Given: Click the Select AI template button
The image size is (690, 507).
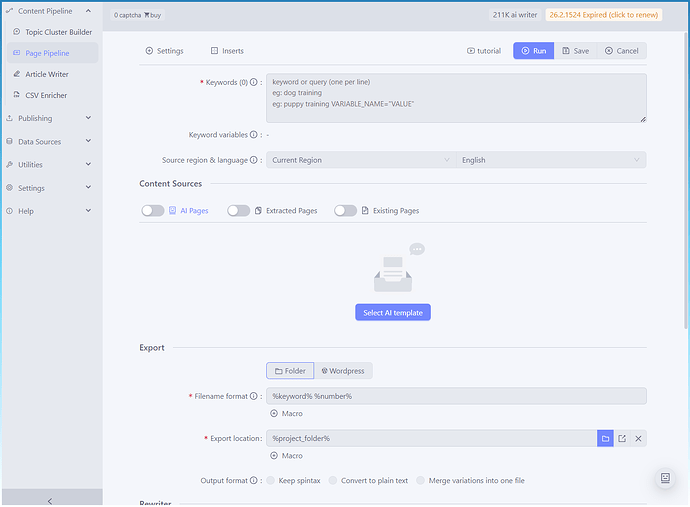Looking at the screenshot, I should 392,313.
